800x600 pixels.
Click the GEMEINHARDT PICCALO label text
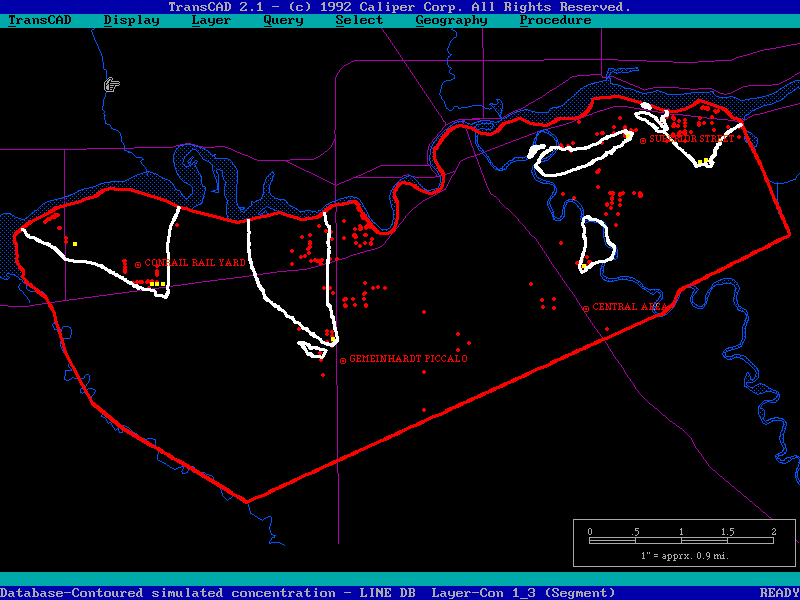click(x=408, y=358)
